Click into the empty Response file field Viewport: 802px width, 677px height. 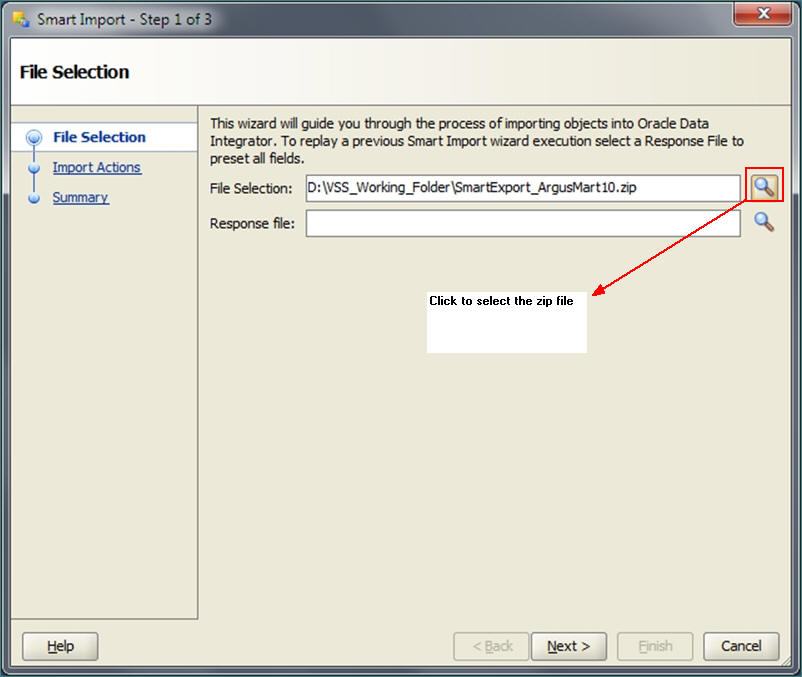[523, 223]
